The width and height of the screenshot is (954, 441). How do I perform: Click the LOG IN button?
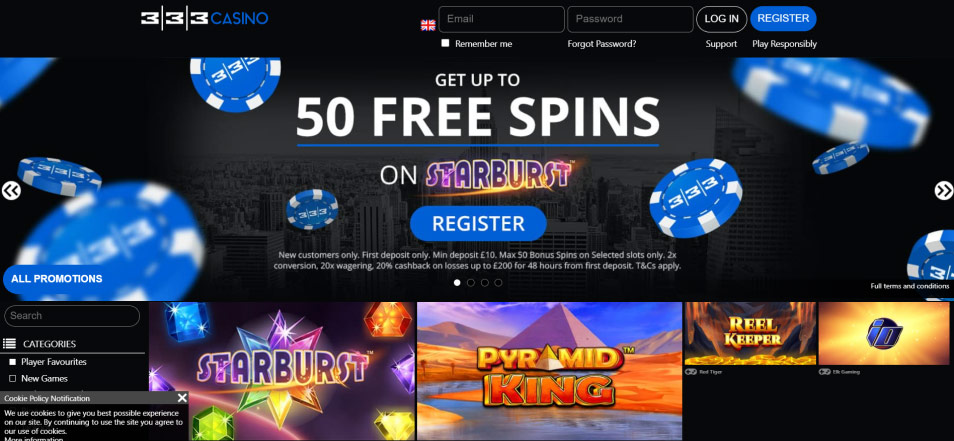(722, 19)
